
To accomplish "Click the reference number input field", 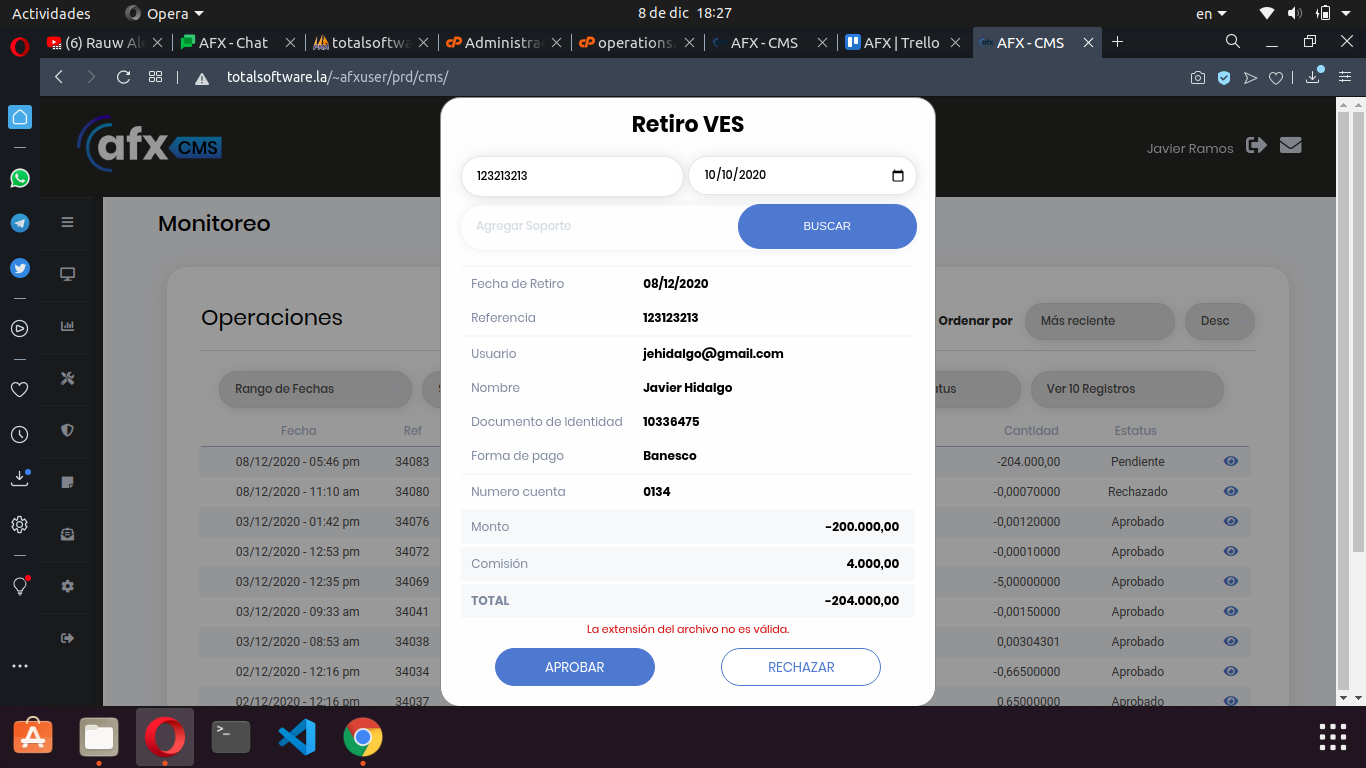I will [x=571, y=176].
